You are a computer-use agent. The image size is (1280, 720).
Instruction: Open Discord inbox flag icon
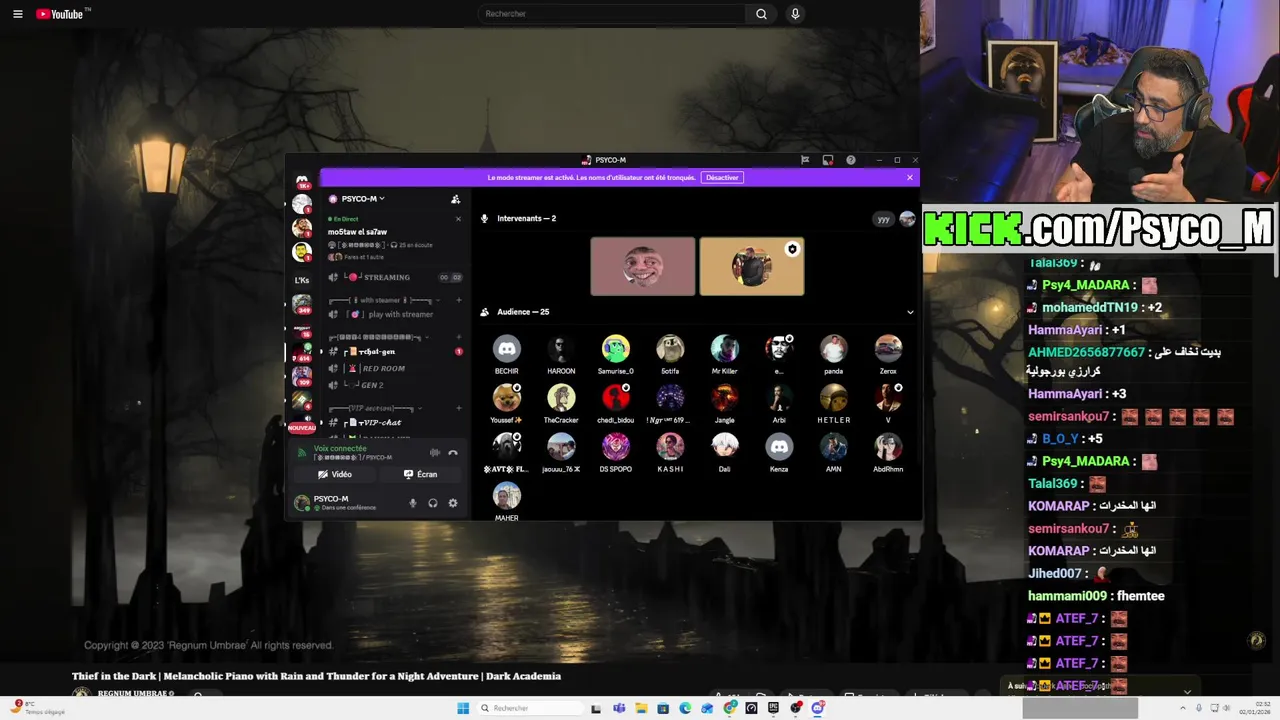pyautogui.click(x=805, y=160)
